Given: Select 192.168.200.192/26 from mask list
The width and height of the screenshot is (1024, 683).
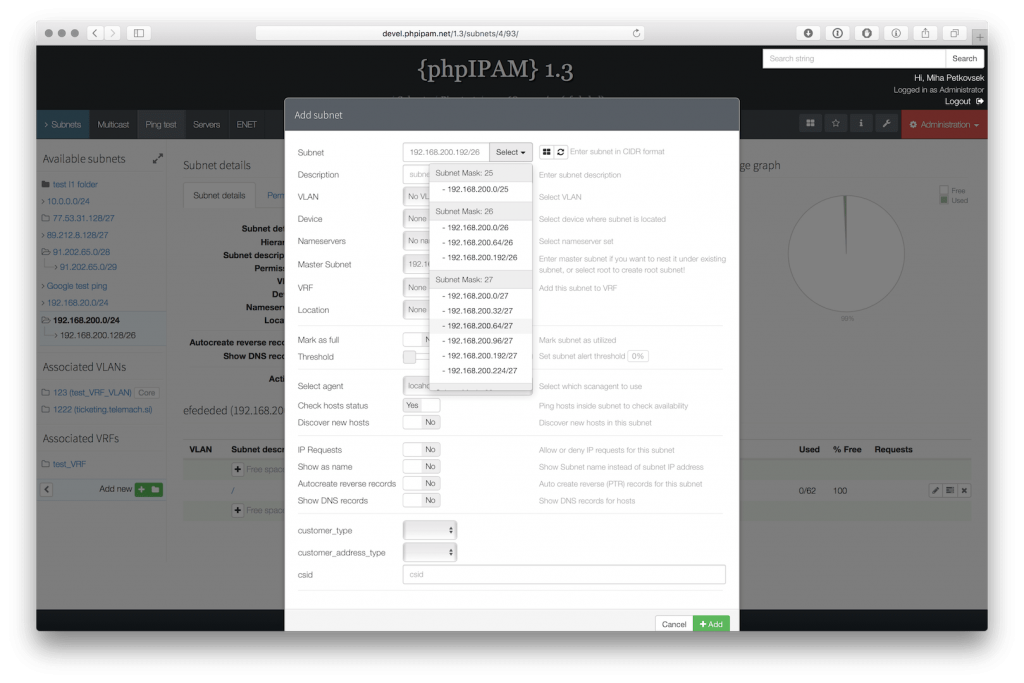Looking at the screenshot, I should point(478,257).
